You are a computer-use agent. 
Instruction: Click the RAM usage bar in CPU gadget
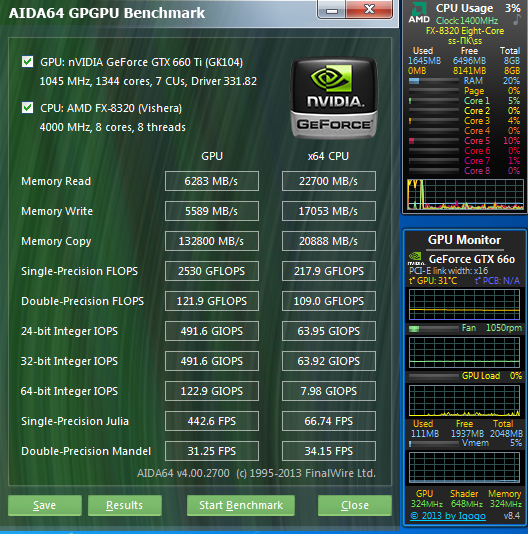pyautogui.click(x=433, y=81)
